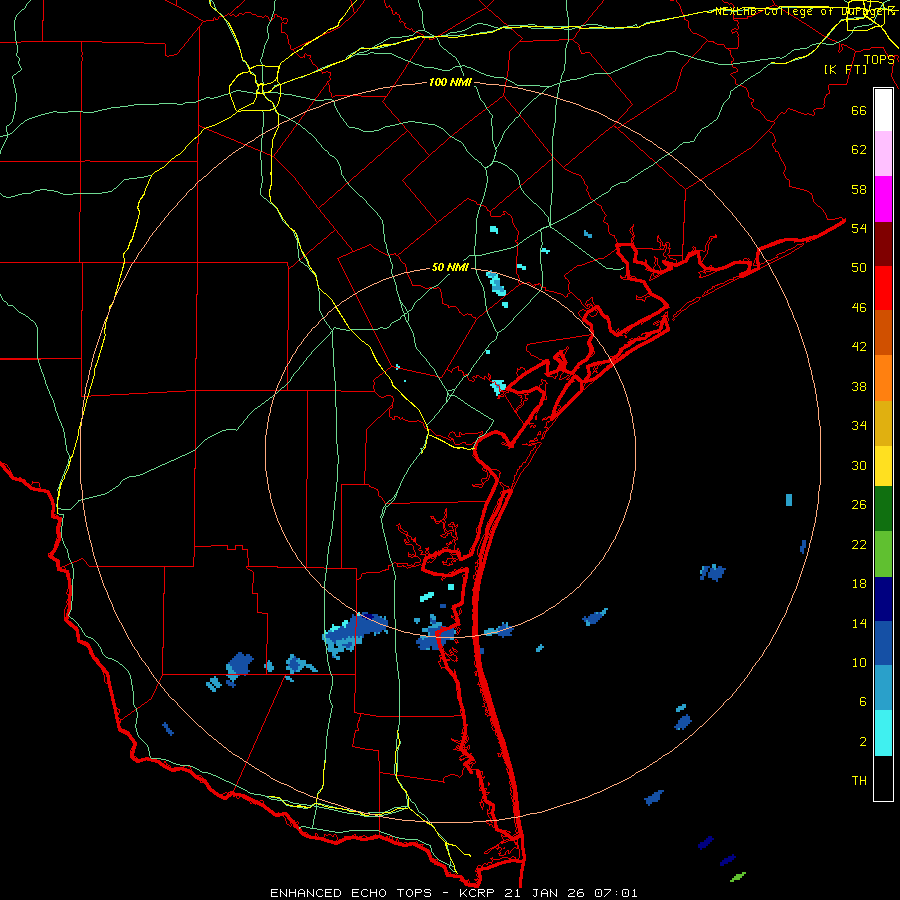Click the '21 JAN 26' date in caption
Image resolution: width=900 pixels, height=900 pixels.
[546, 893]
